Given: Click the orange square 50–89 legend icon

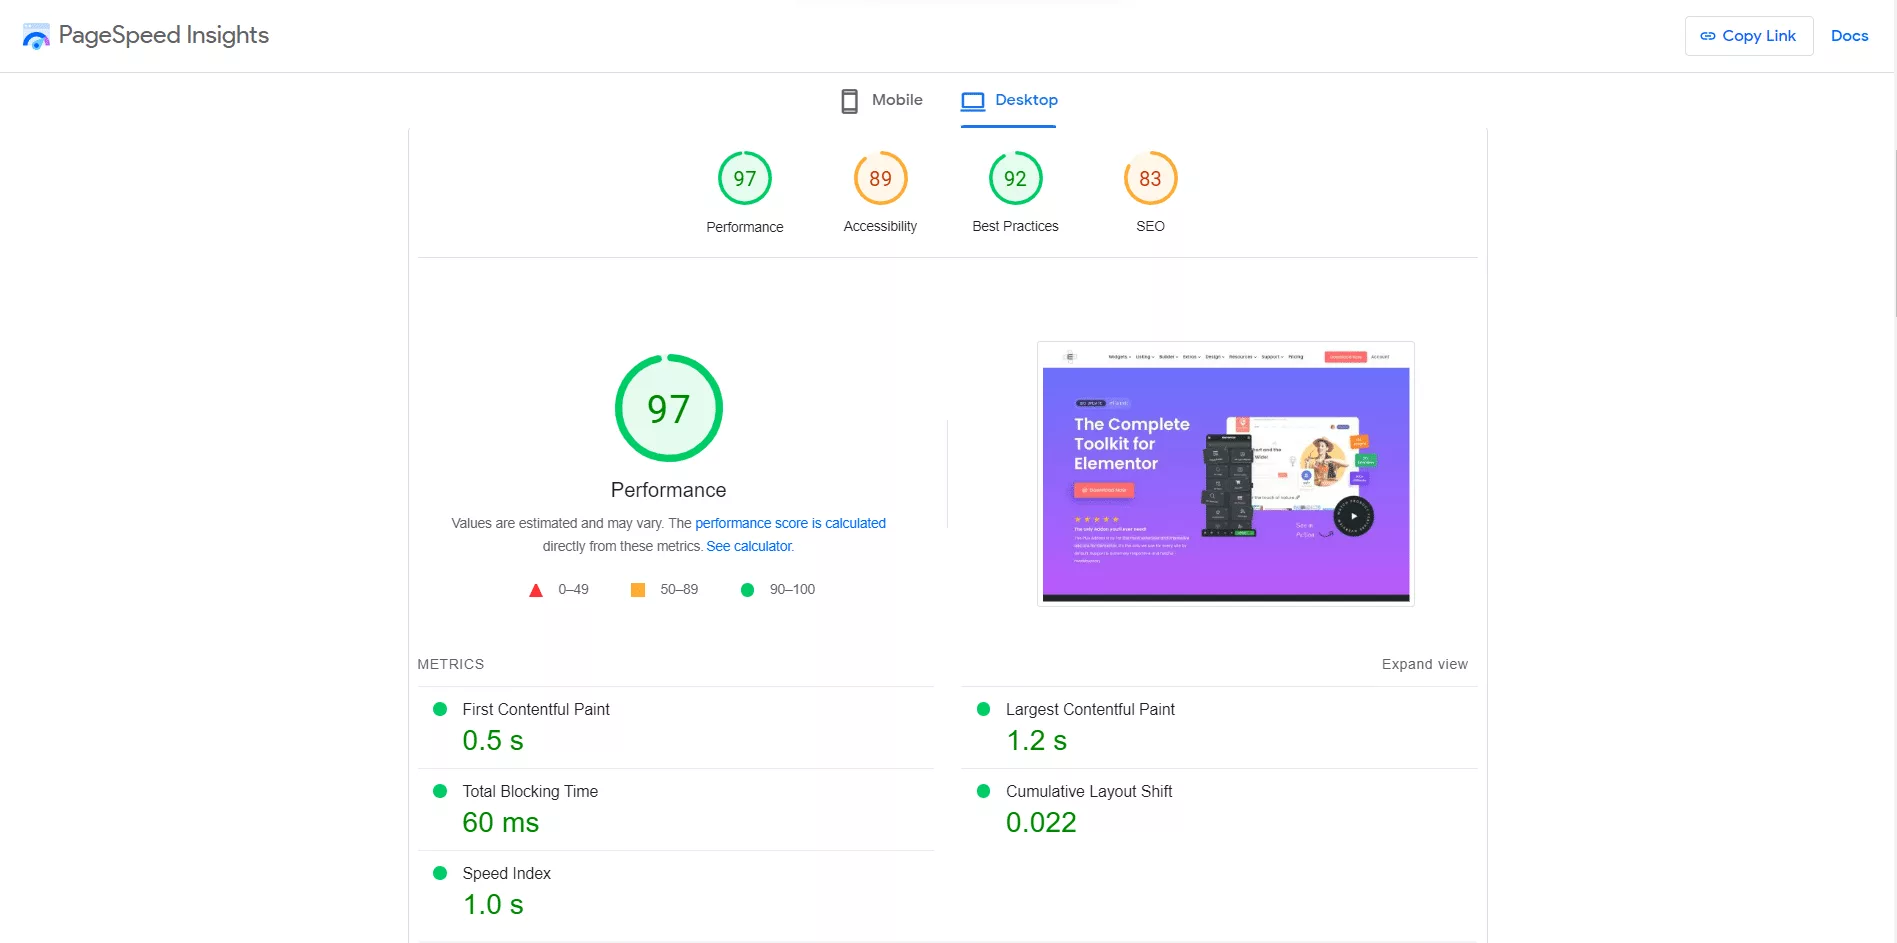Looking at the screenshot, I should [638, 590].
